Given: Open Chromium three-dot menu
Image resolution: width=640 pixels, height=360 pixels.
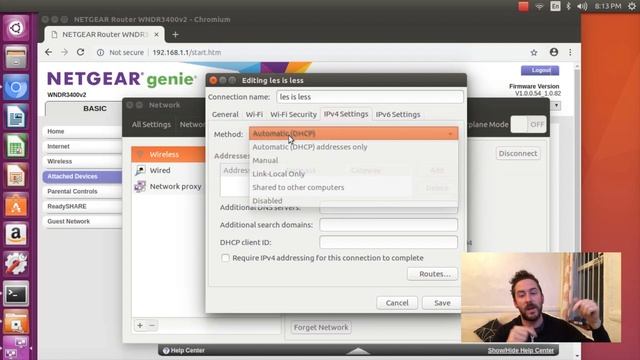Looking at the screenshot, I should click(570, 52).
